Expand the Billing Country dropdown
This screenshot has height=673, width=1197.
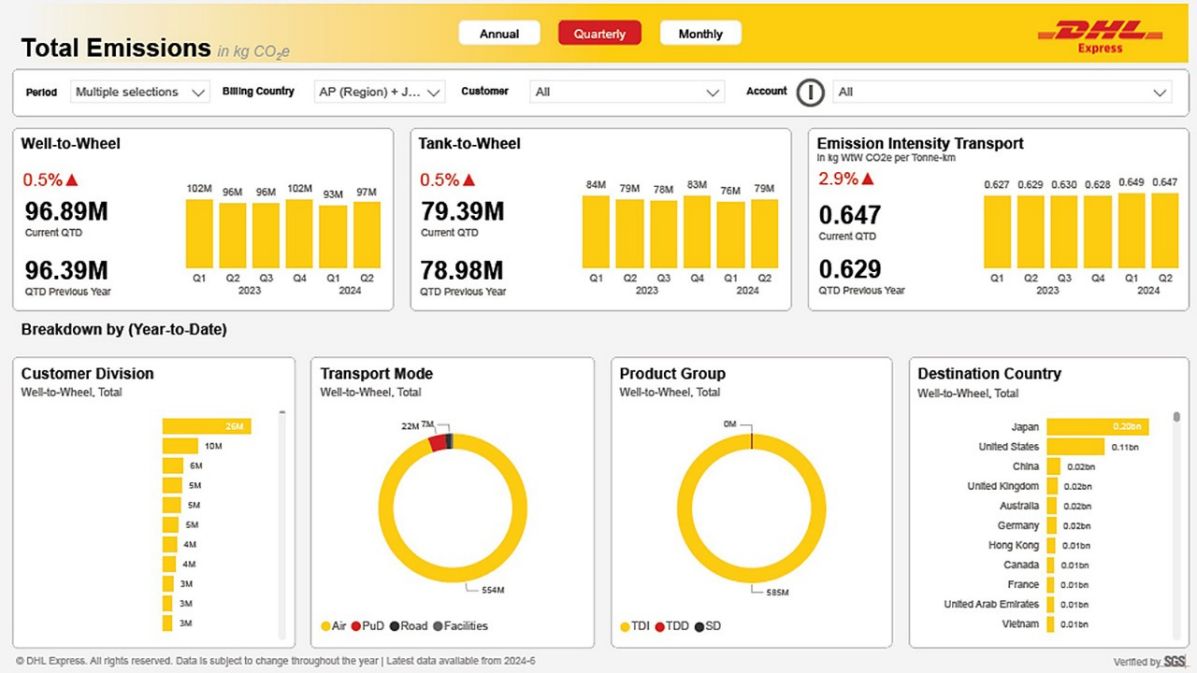tap(379, 92)
